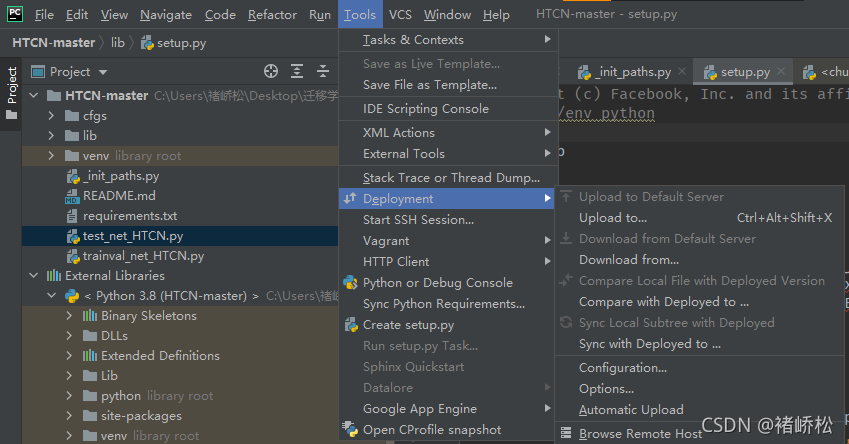Open the Window menu
The height and width of the screenshot is (444, 849).
pyautogui.click(x=447, y=15)
